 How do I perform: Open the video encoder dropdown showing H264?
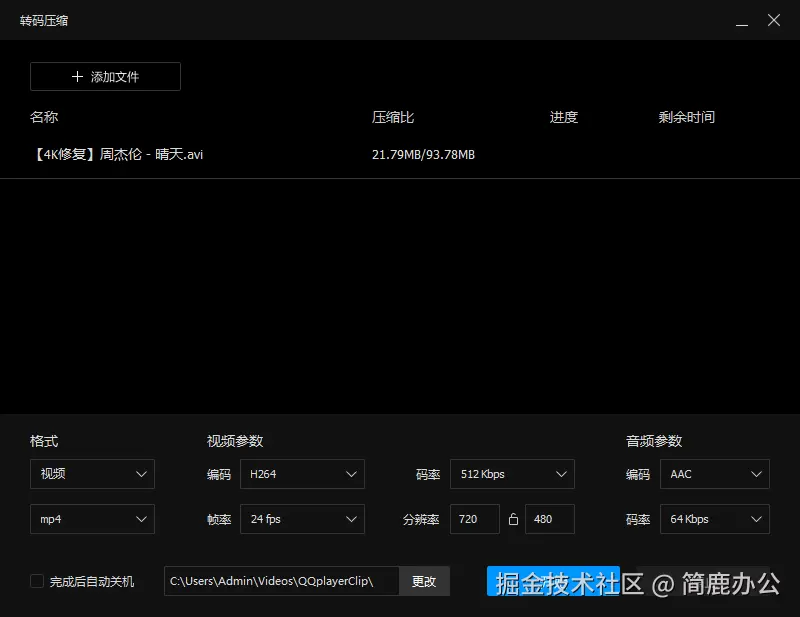click(x=302, y=474)
